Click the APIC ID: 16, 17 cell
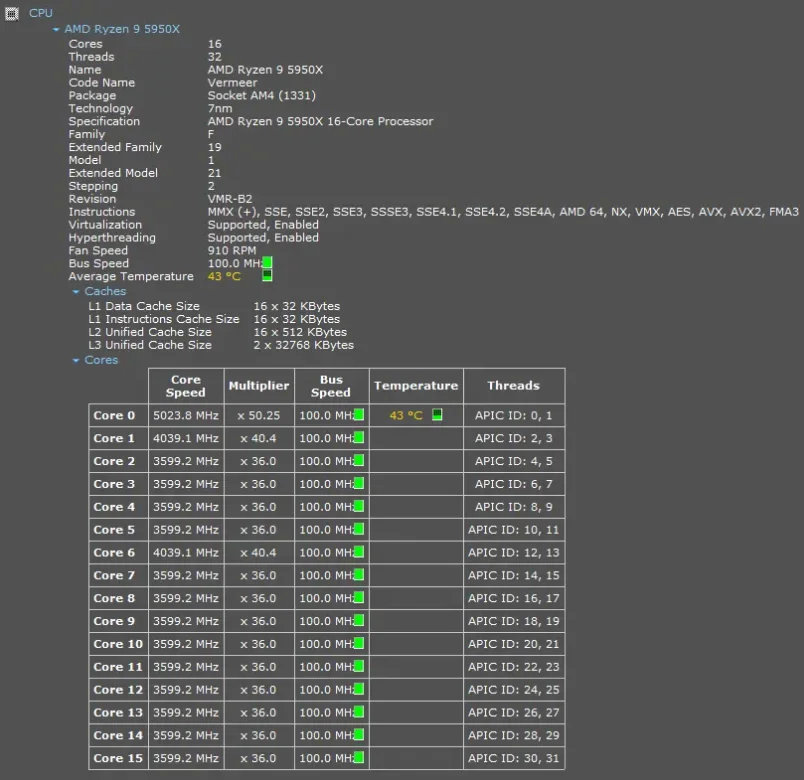 point(513,598)
